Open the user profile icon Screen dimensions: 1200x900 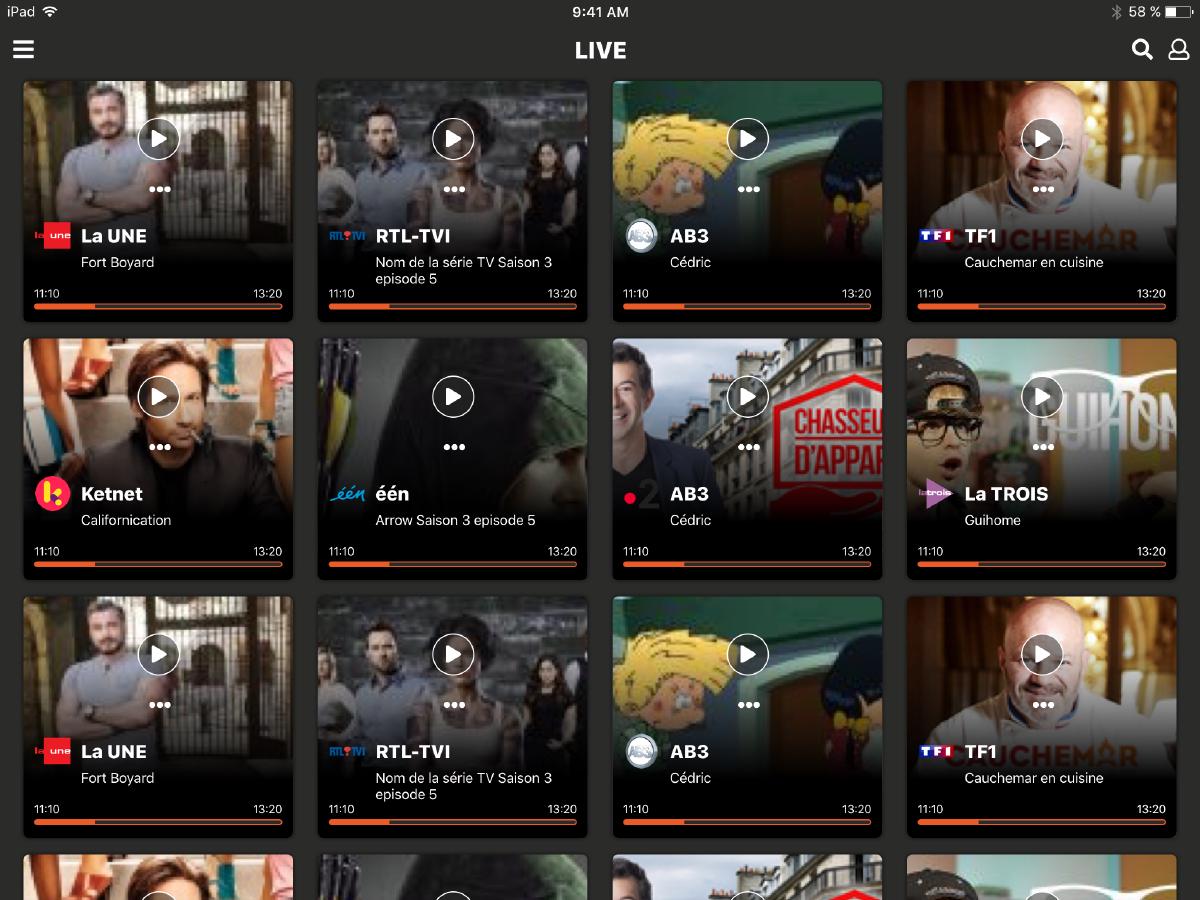(1179, 49)
